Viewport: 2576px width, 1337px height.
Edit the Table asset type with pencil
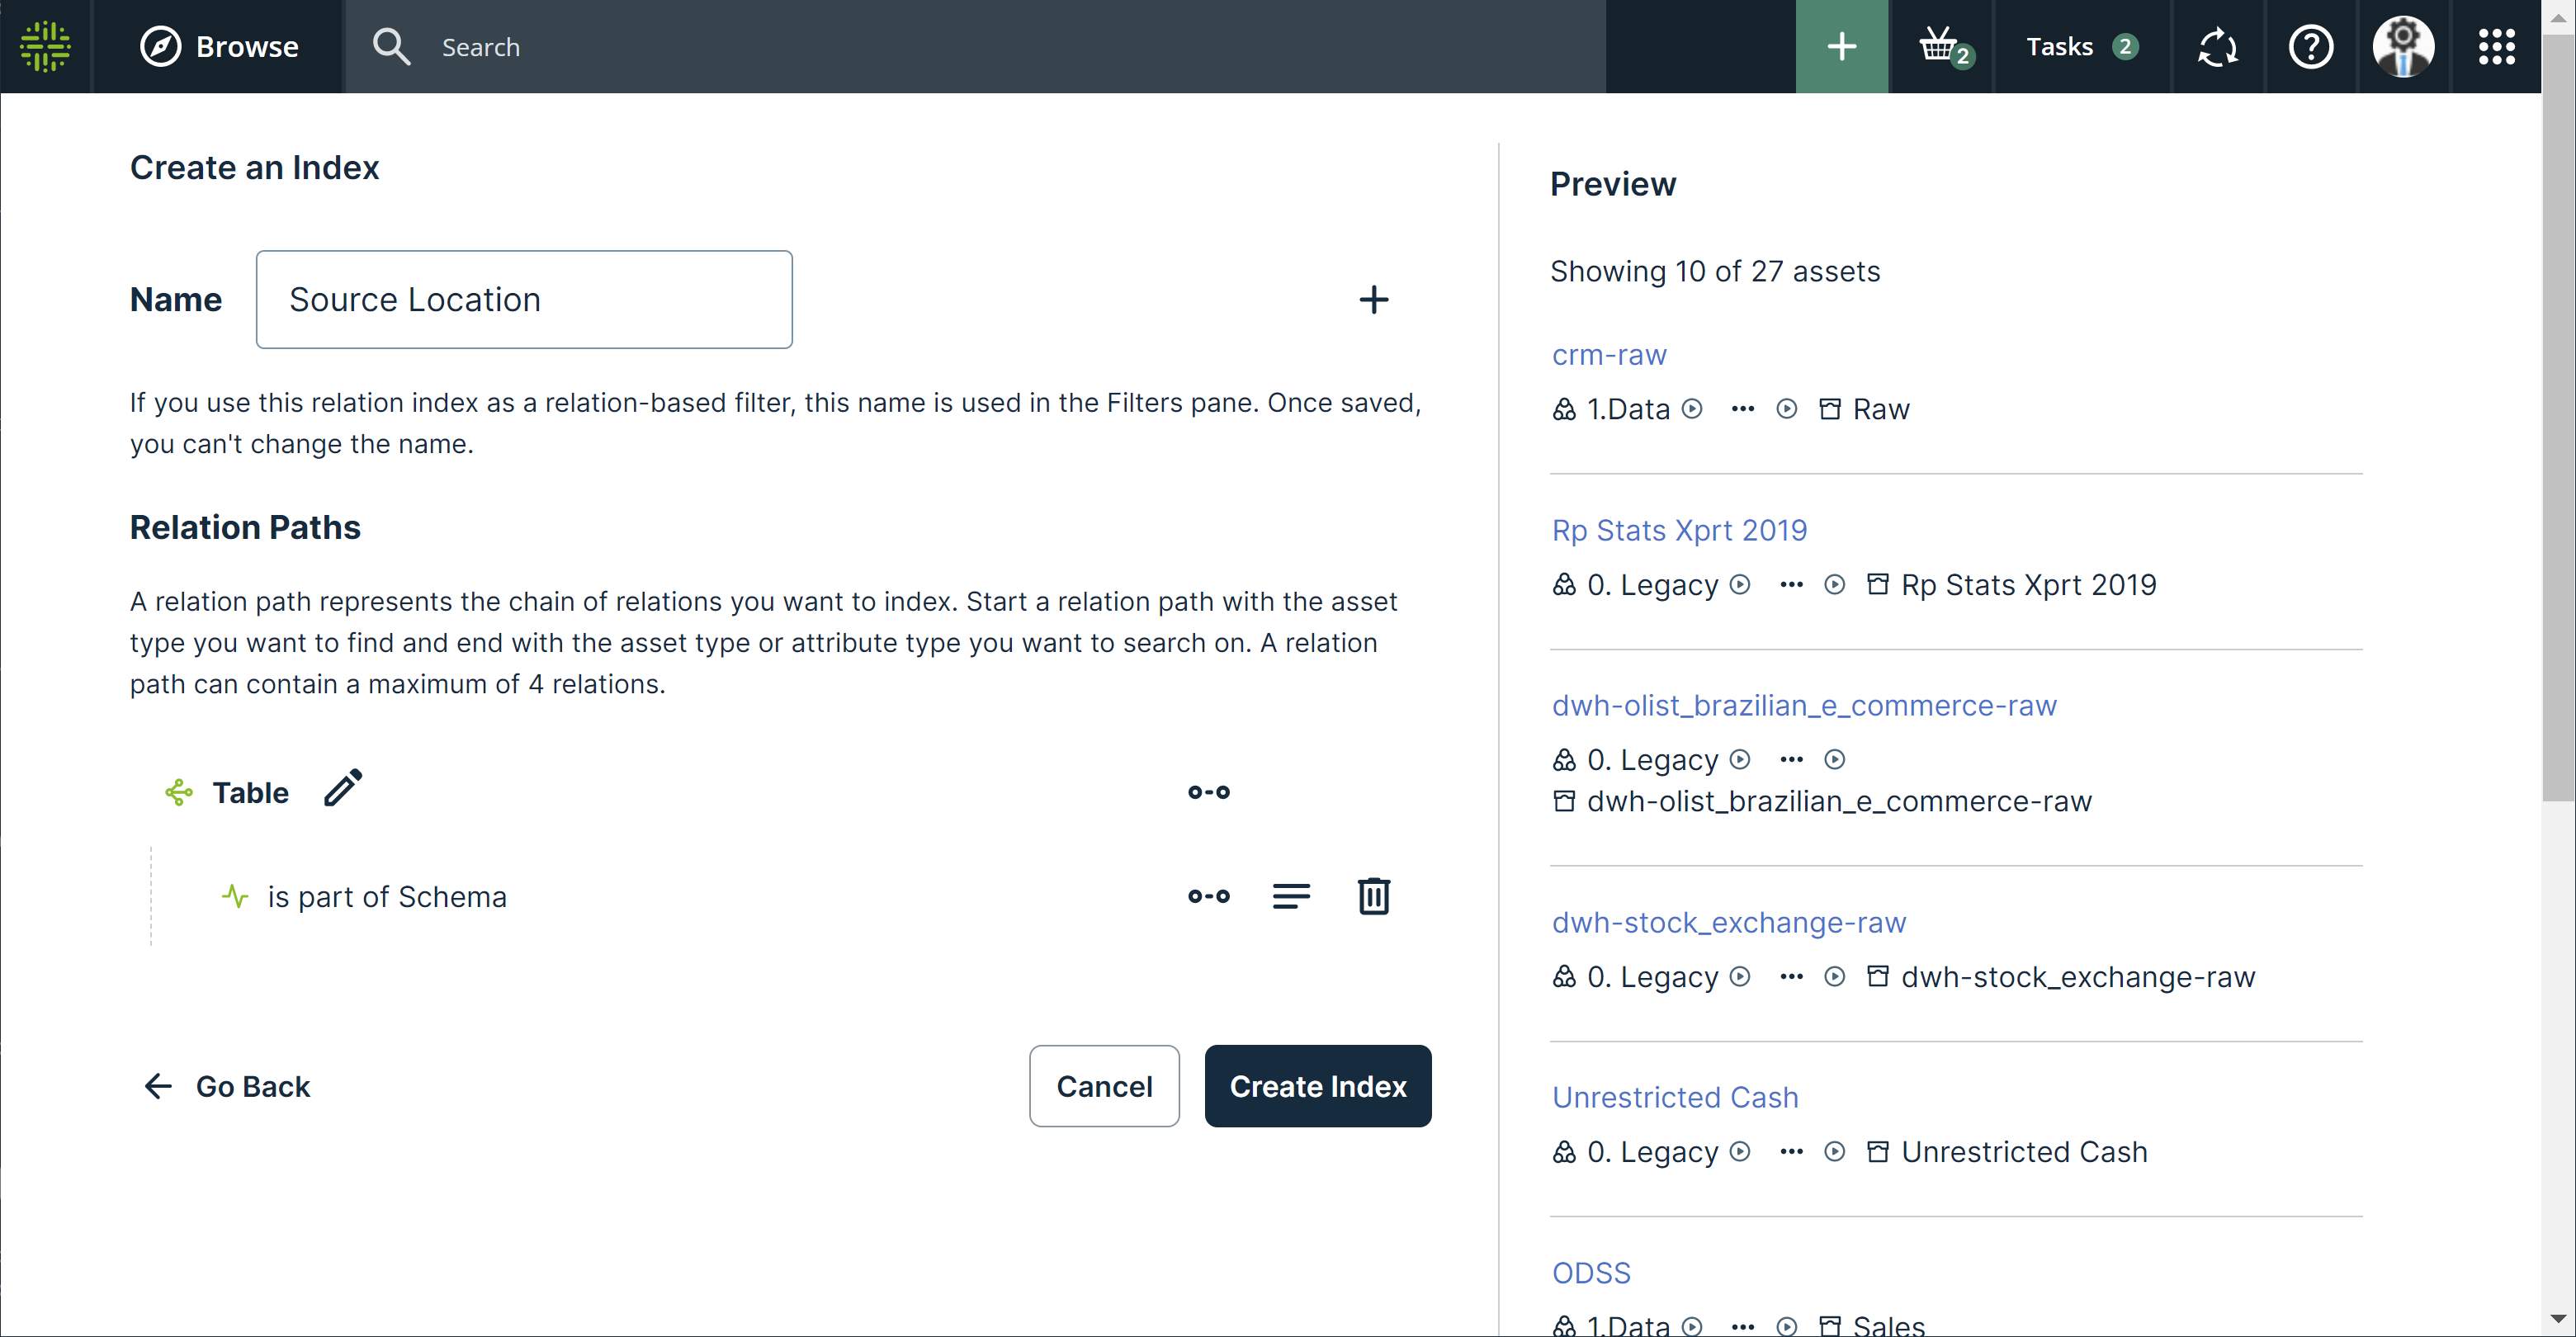(343, 789)
